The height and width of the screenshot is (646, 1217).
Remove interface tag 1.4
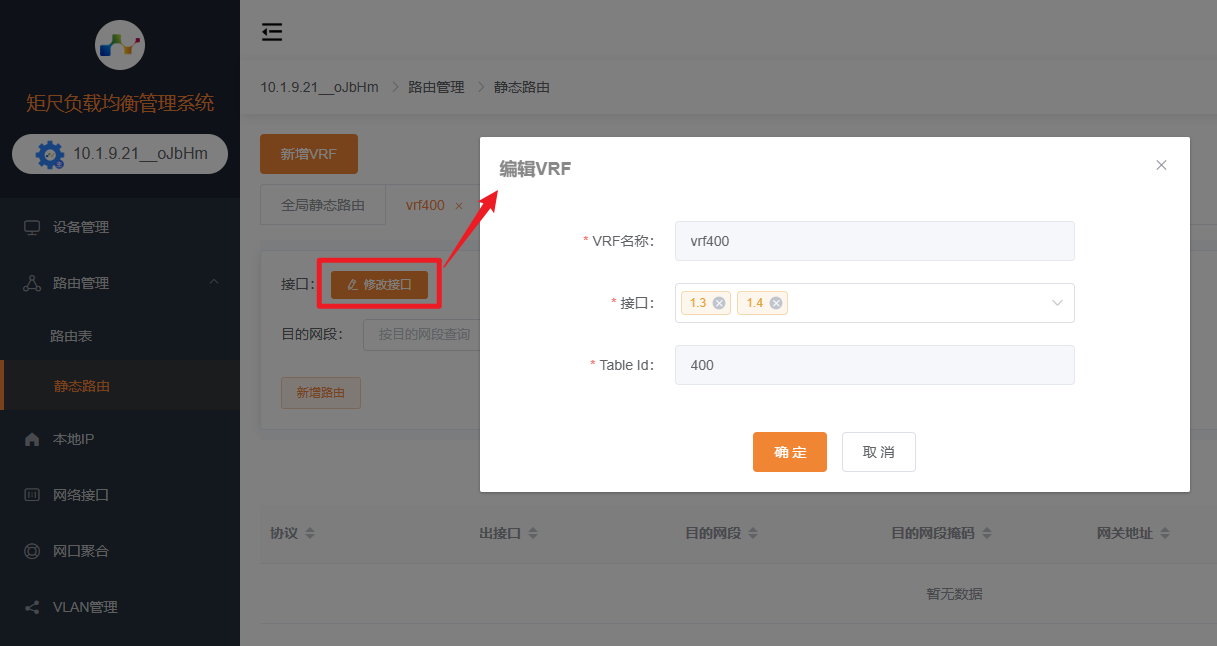coord(776,303)
